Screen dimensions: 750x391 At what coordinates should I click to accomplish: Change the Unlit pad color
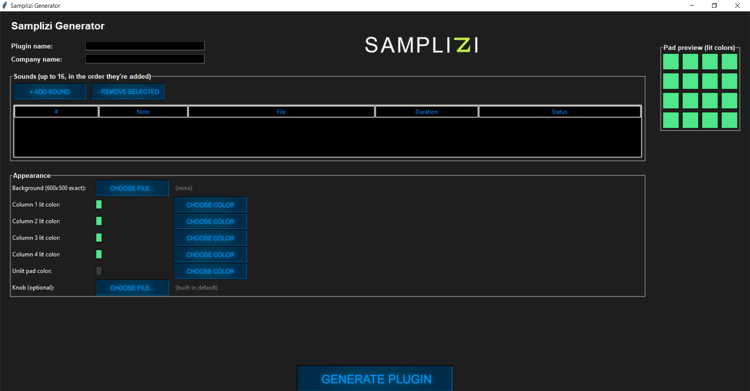(210, 271)
